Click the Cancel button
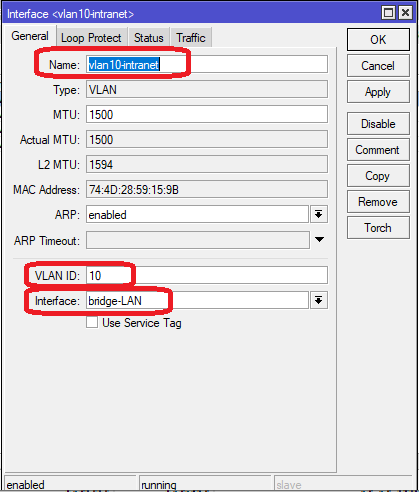 [378, 66]
